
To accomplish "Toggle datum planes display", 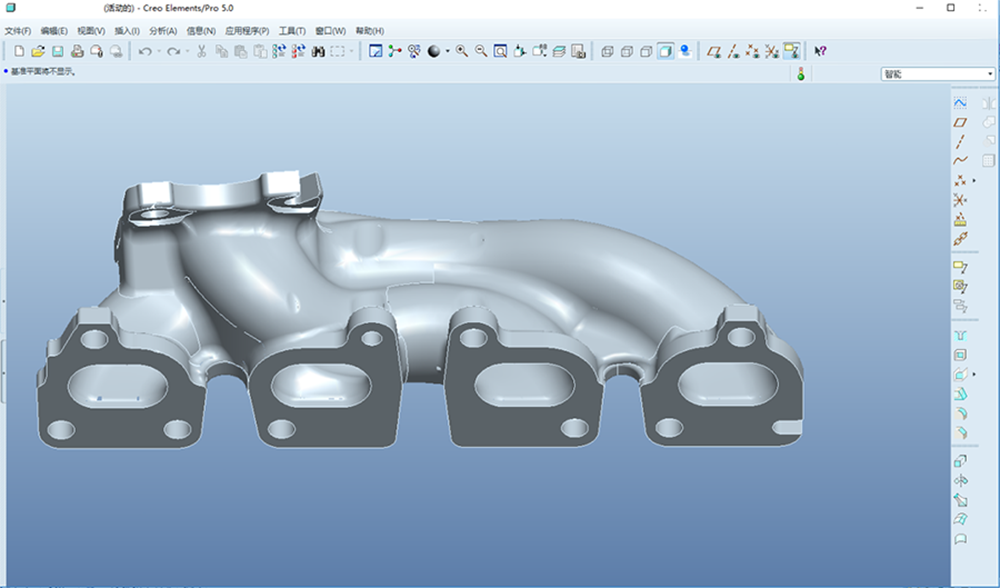I will click(714, 51).
